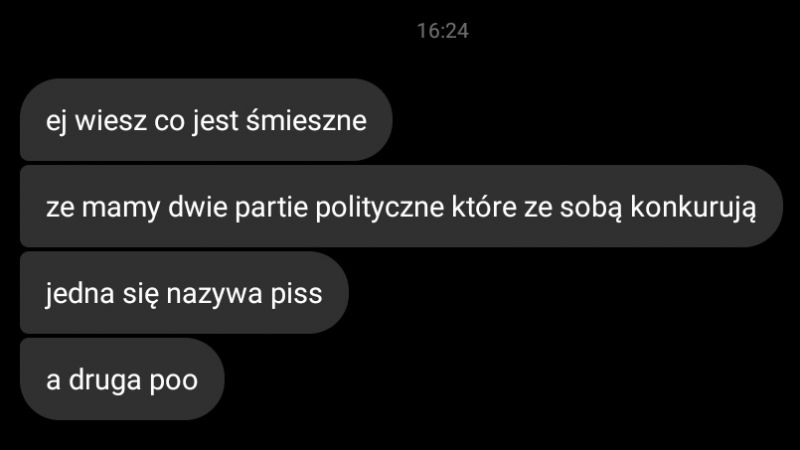Click the word 'konkurują' in second message
Viewport: 800px width, 450px height.
coord(693,208)
